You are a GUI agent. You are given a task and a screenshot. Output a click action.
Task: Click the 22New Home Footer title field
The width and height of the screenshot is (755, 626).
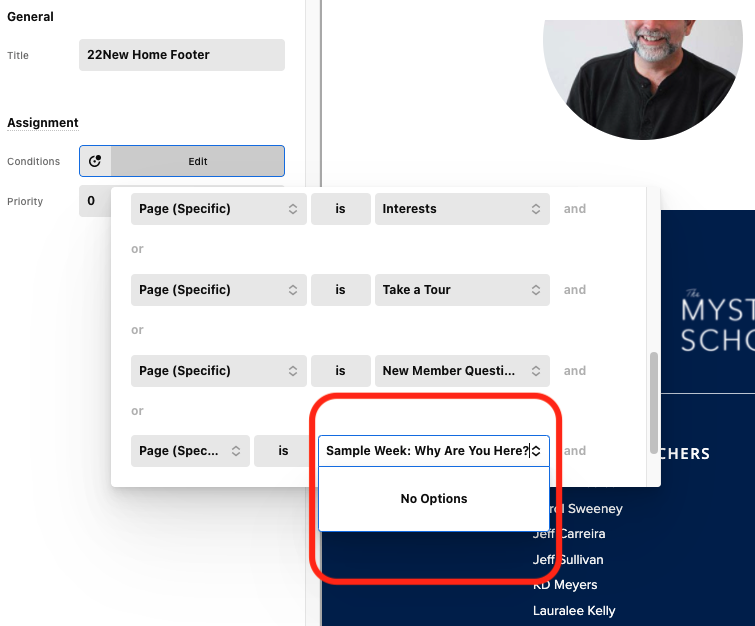tap(182, 55)
